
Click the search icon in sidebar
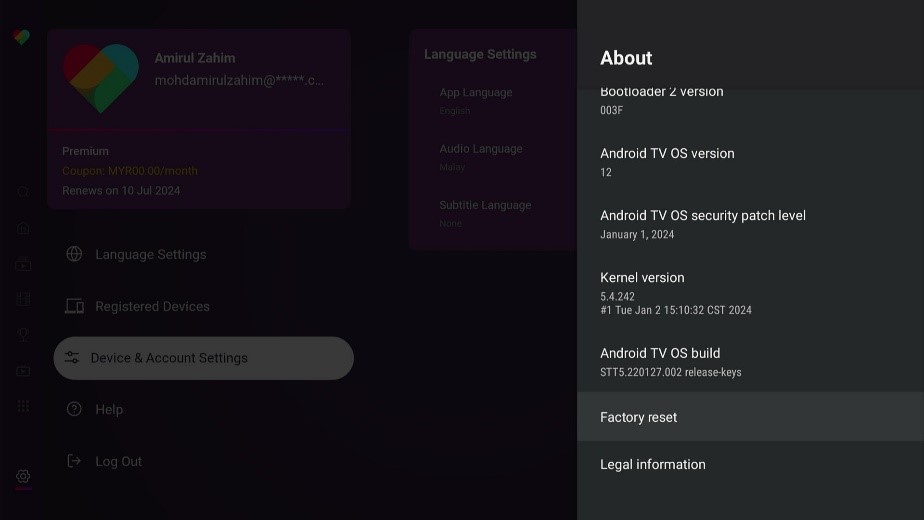tap(23, 192)
